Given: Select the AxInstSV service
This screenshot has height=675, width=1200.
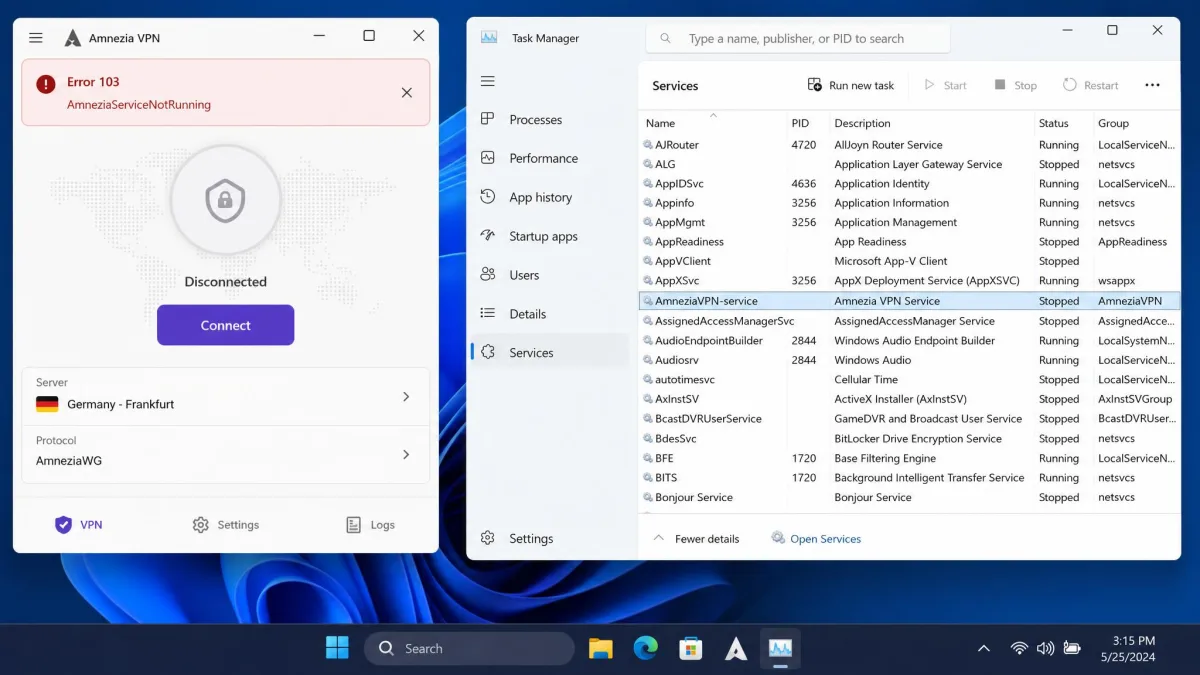Looking at the screenshot, I should pyautogui.click(x=909, y=399).
